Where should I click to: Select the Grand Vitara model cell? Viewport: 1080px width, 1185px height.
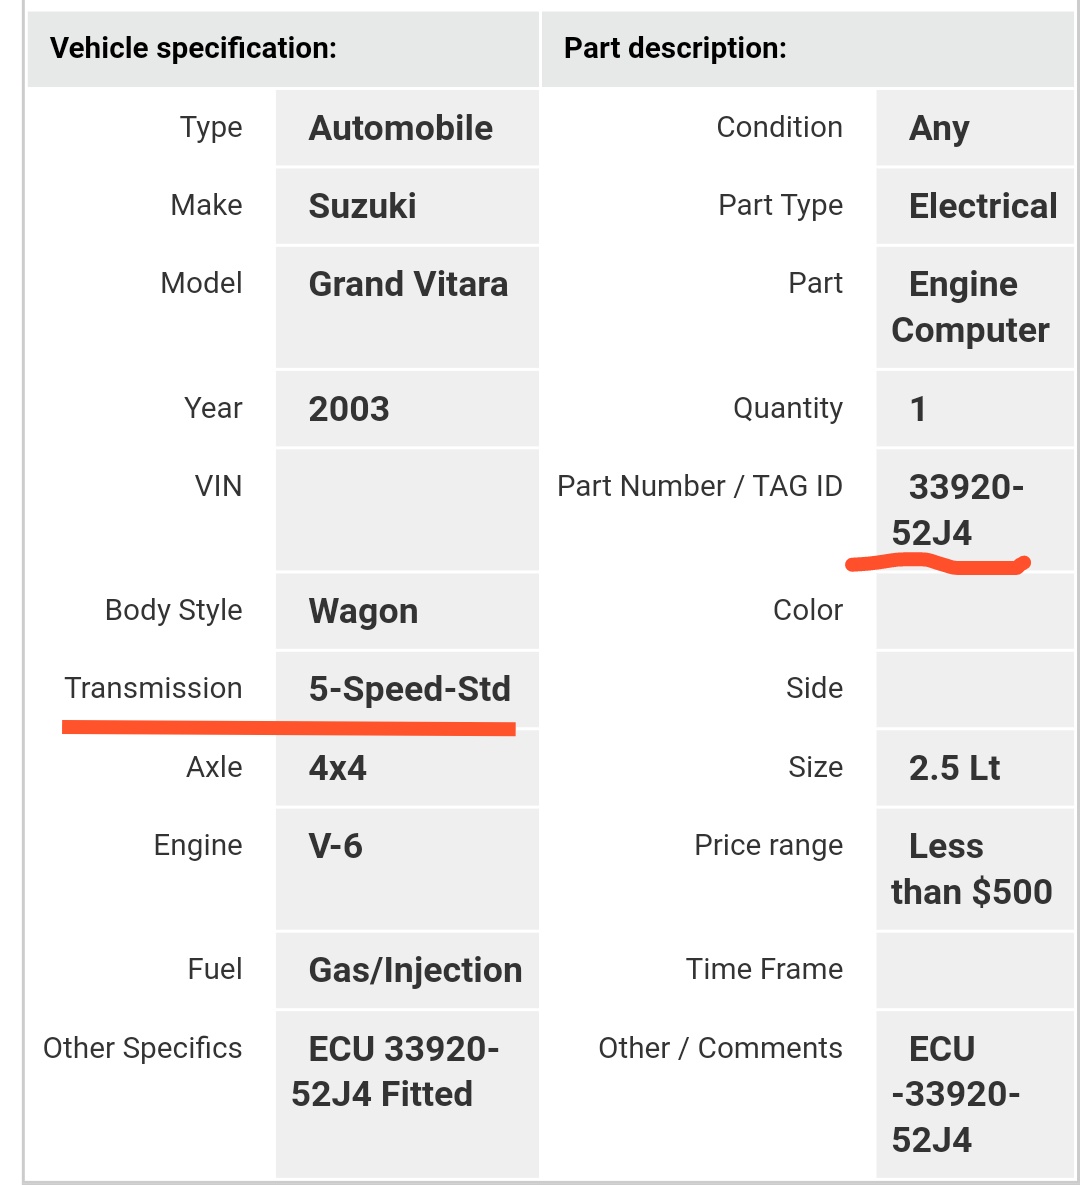408,284
